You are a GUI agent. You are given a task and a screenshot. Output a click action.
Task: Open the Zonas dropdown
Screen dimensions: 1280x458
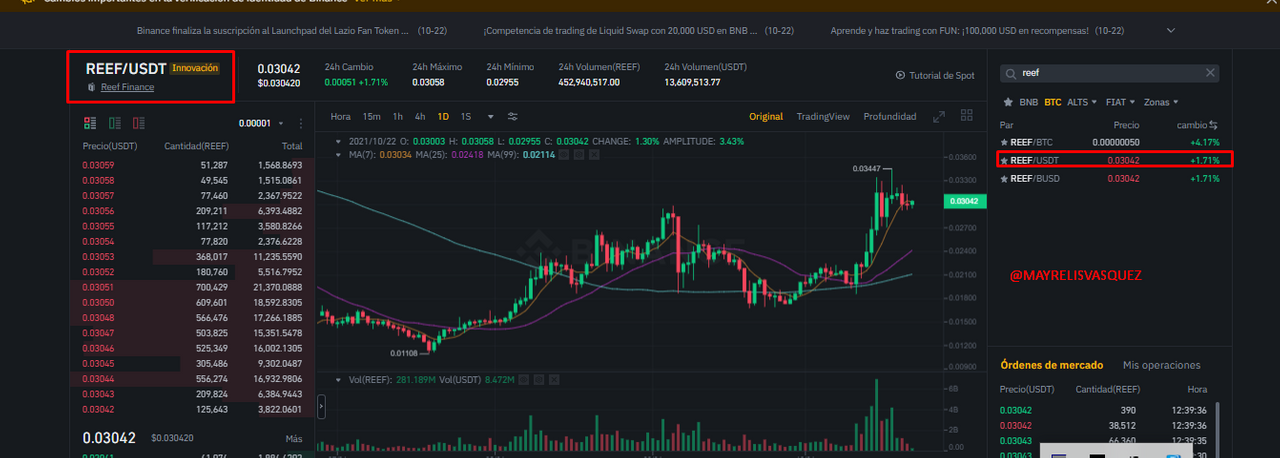click(x=1161, y=102)
